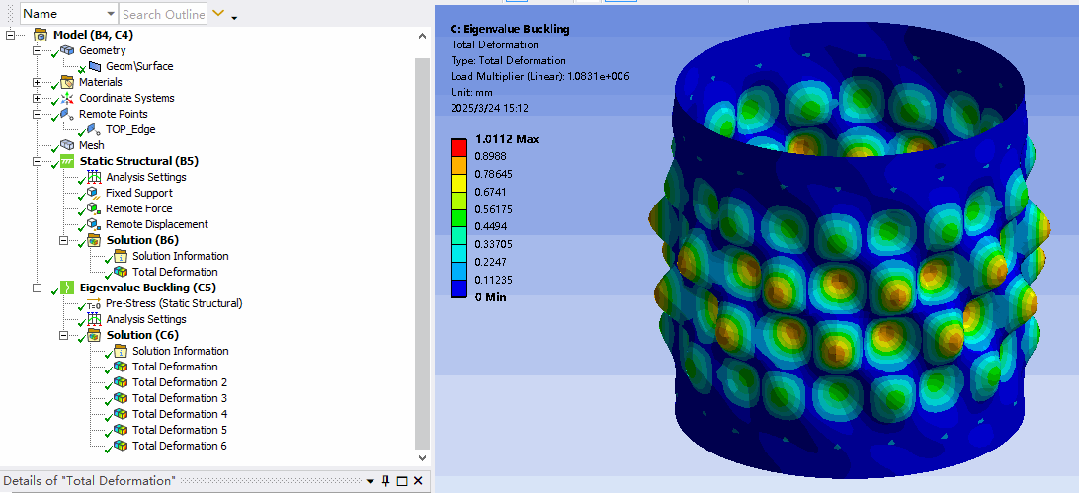The image size is (1079, 493).
Task: Select the Solution (C6) icon
Action: 94,335
